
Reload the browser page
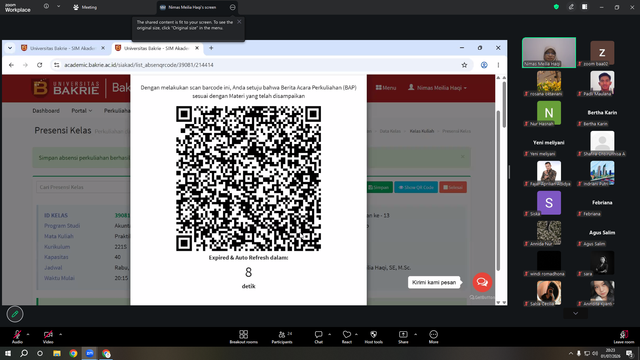40,65
